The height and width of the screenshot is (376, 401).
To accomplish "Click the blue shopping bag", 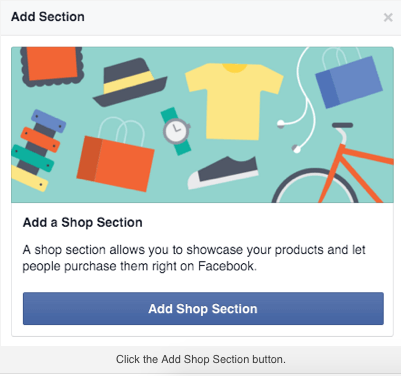I will tap(349, 78).
